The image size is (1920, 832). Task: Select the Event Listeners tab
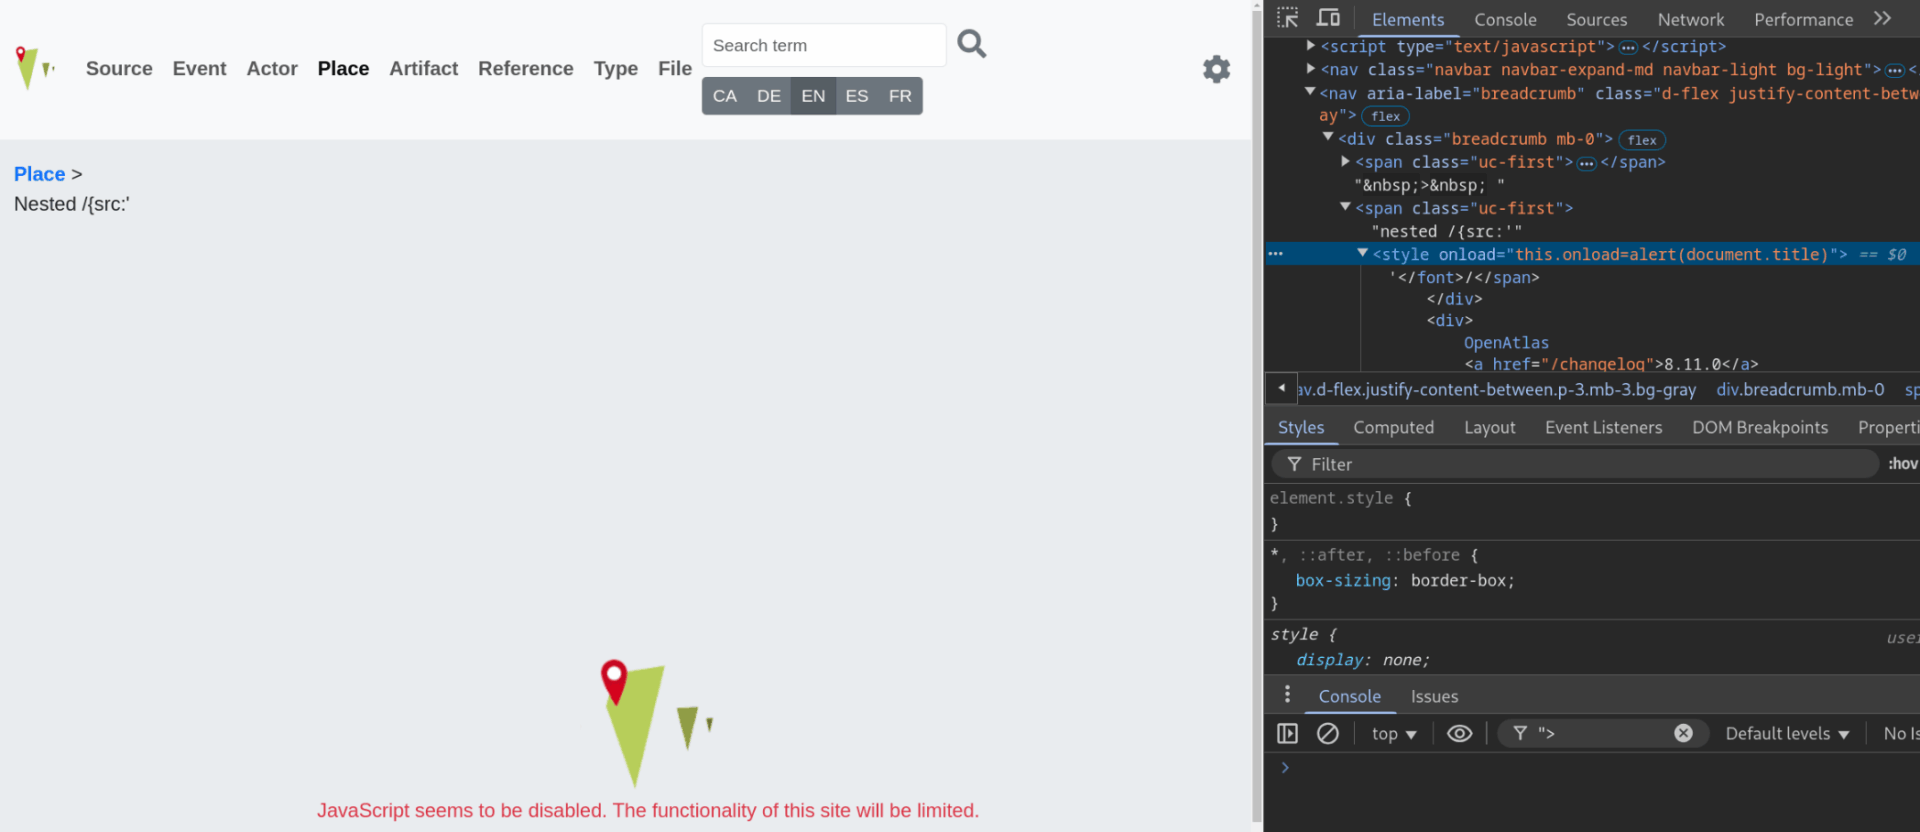tap(1603, 427)
